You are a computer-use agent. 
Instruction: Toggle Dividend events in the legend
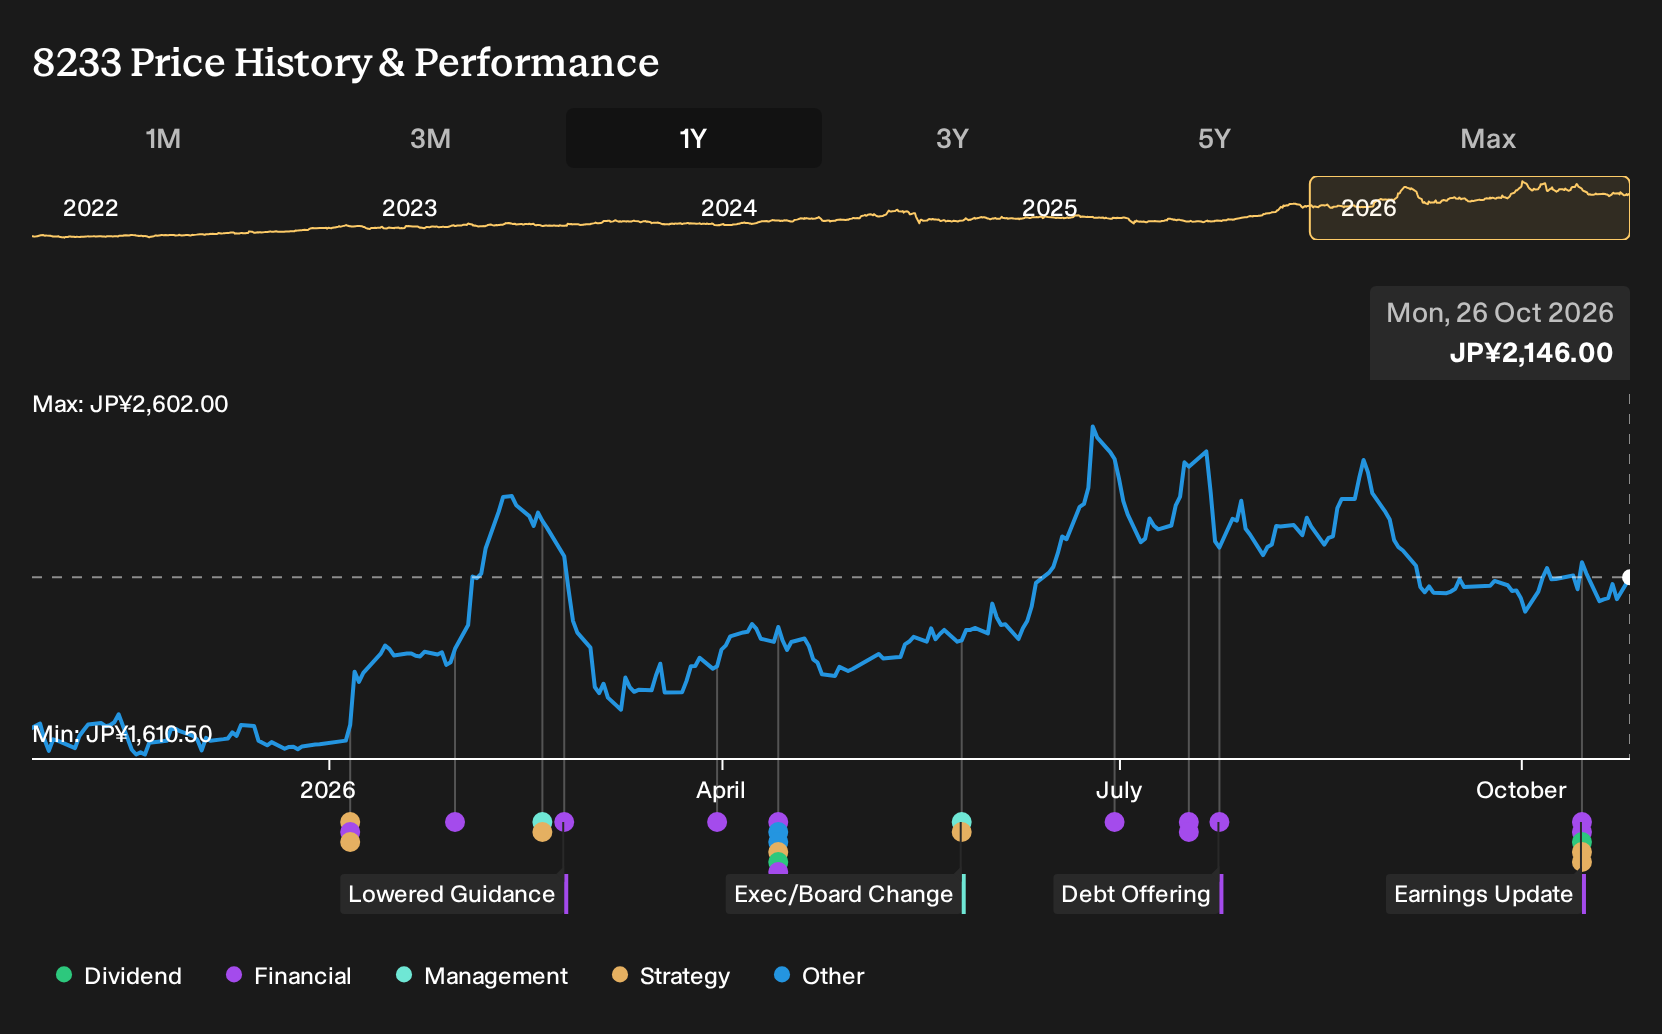coord(119,976)
